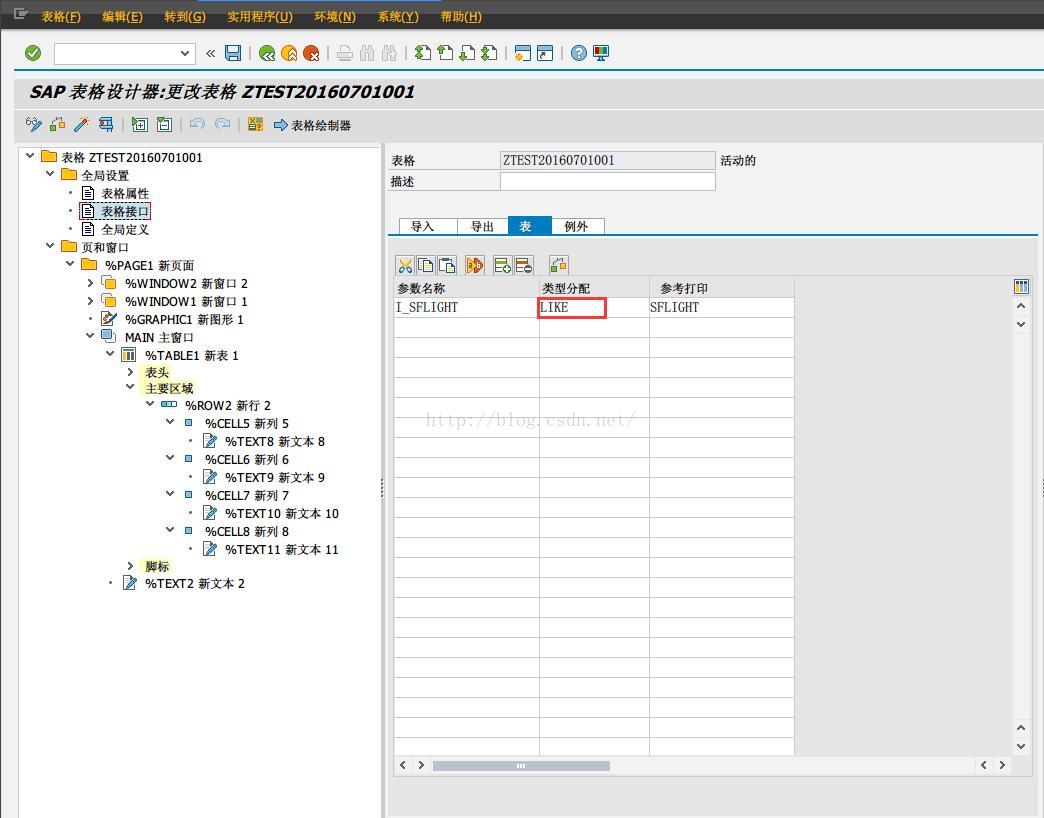Click the Activate magic wand icon

click(x=82, y=124)
